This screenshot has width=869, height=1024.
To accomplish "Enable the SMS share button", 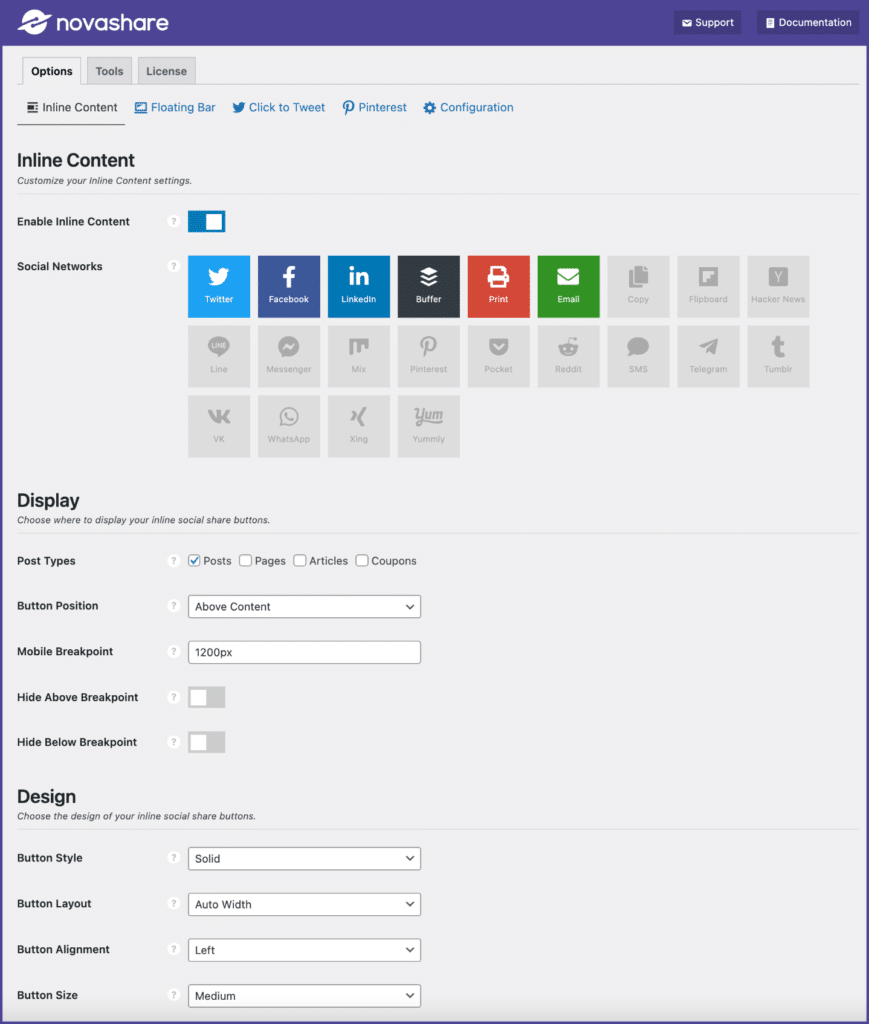I will pos(638,357).
